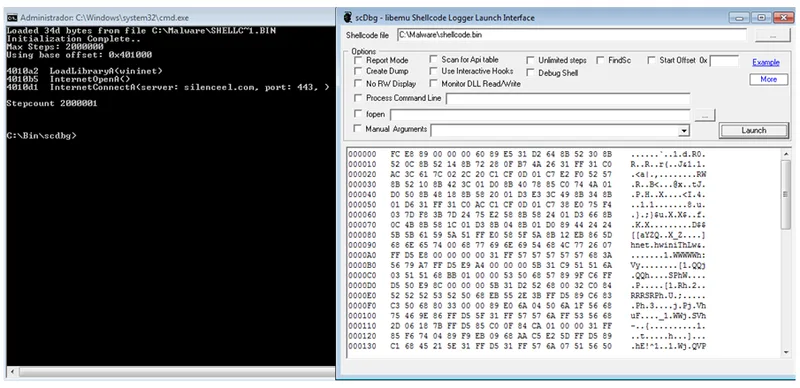Click the scDbg title bar app icon
This screenshot has width=800, height=388.
pyautogui.click(x=347, y=17)
